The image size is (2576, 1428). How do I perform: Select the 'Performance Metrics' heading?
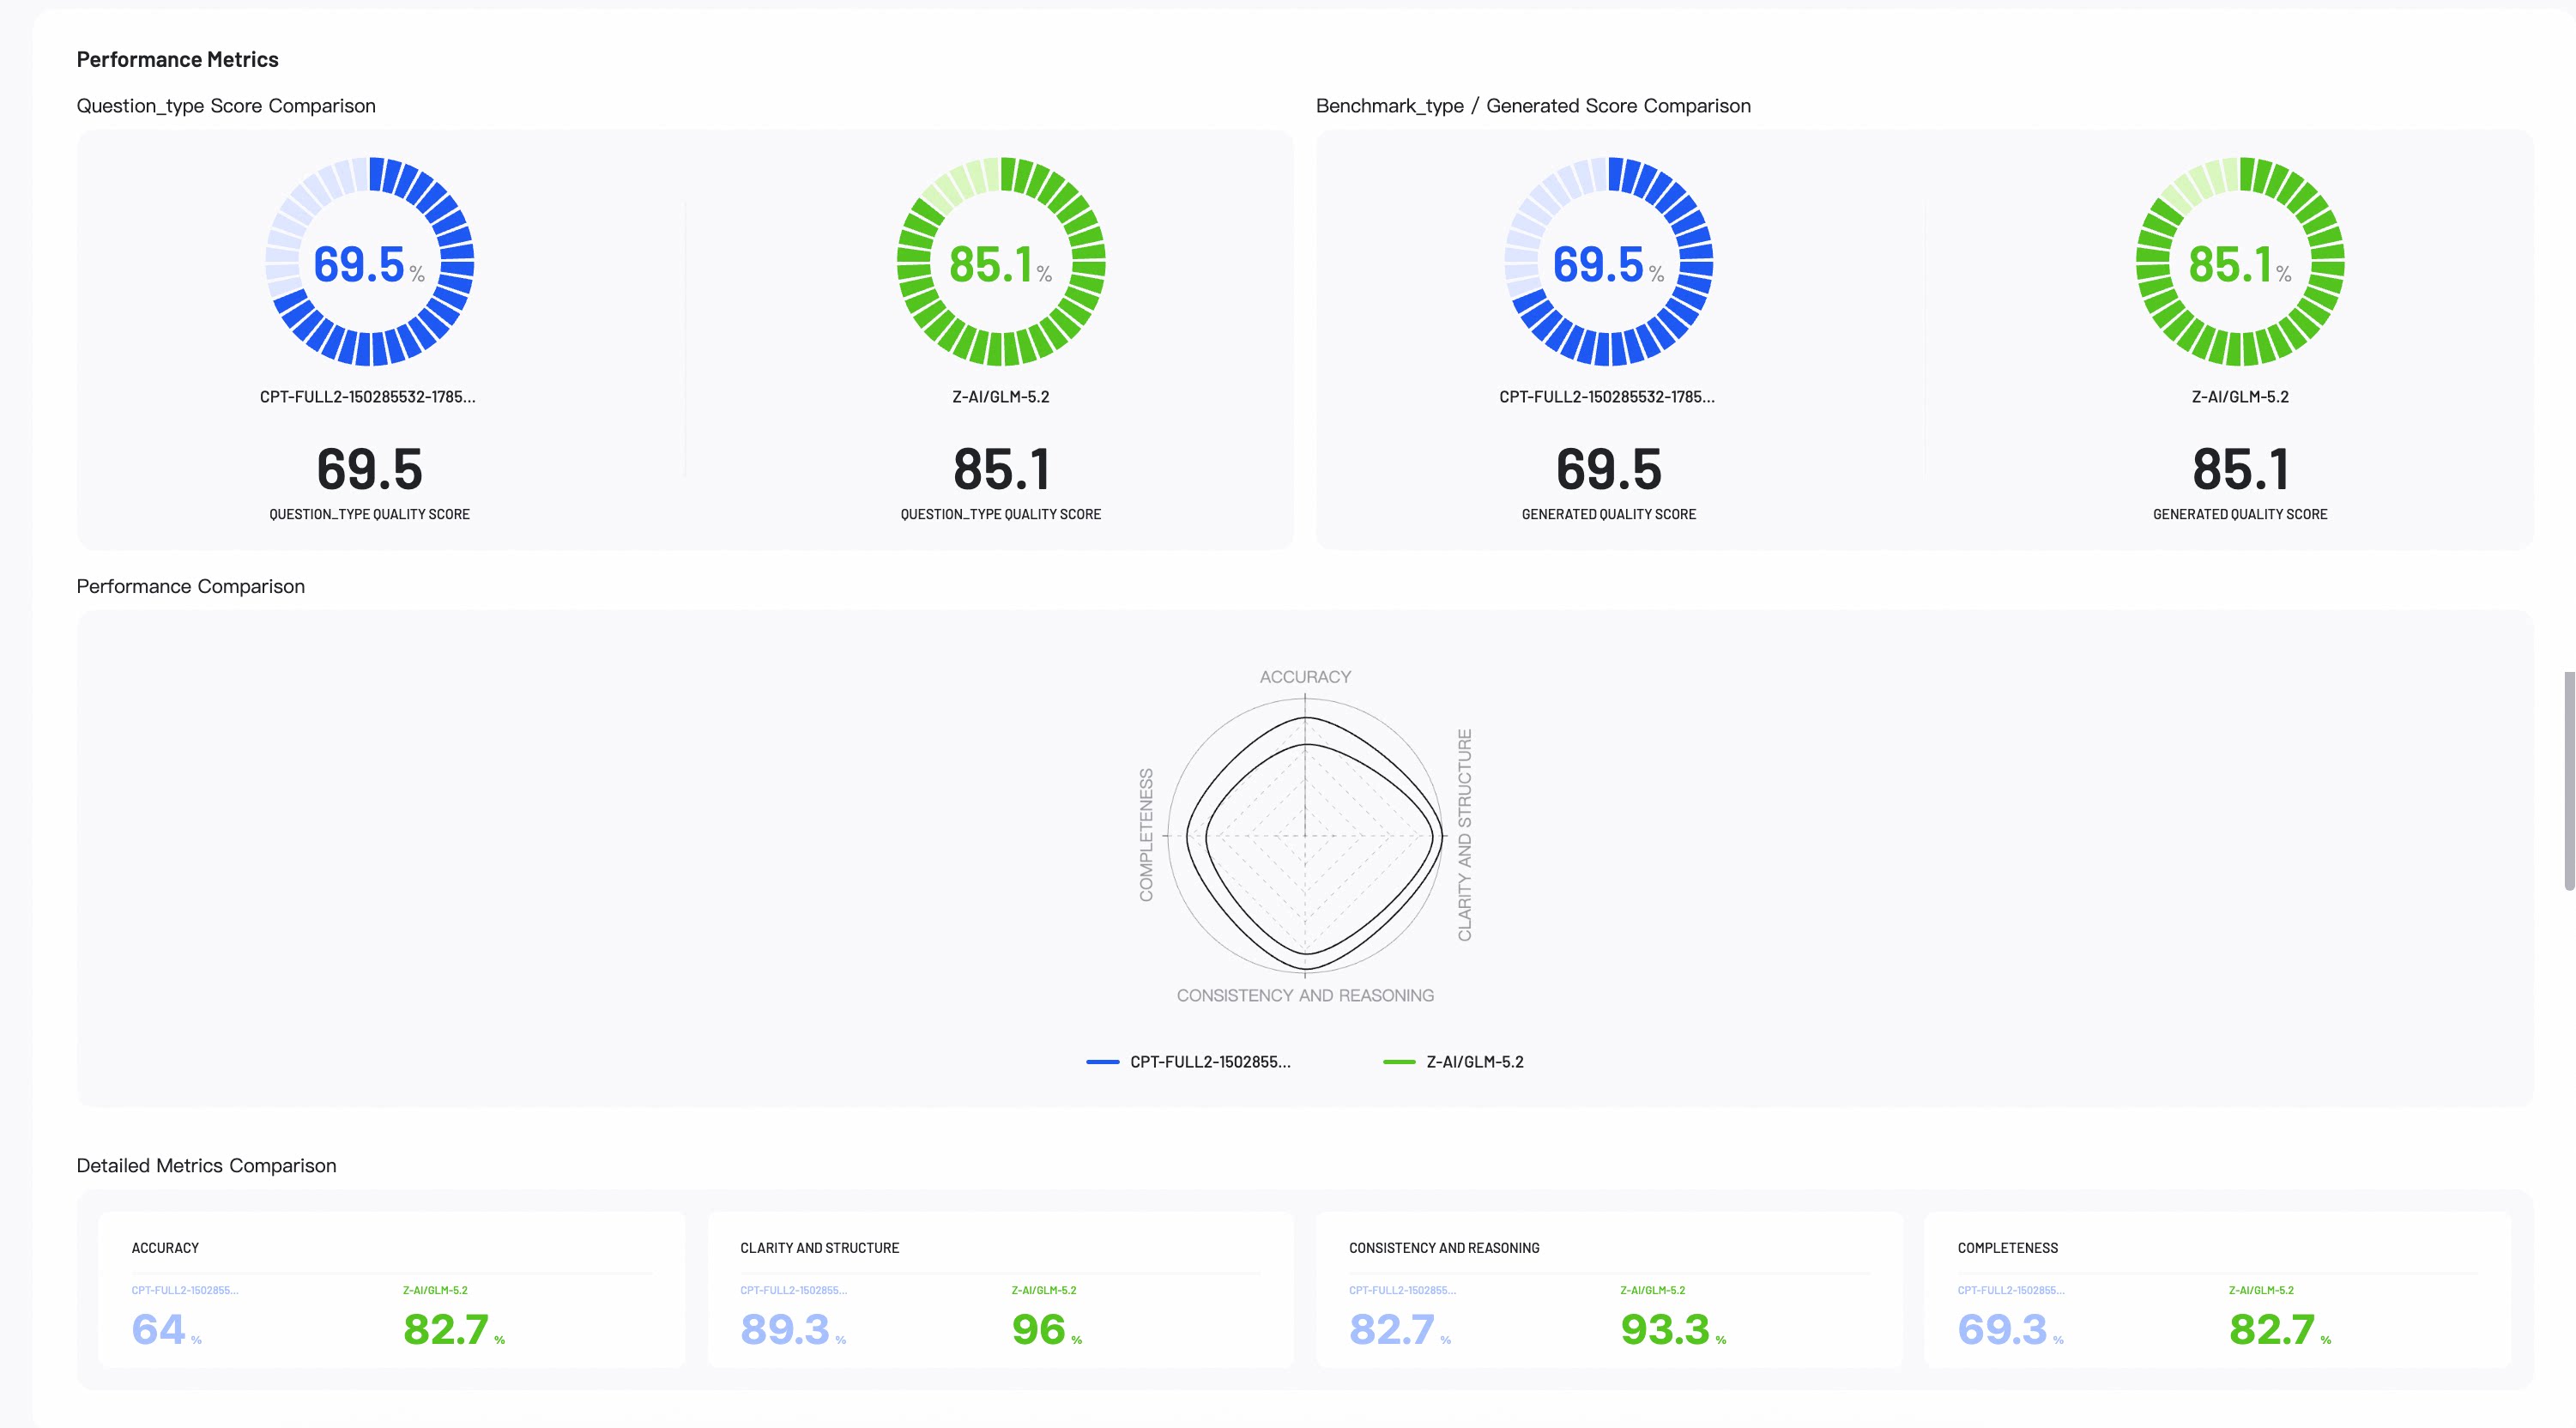pyautogui.click(x=178, y=60)
